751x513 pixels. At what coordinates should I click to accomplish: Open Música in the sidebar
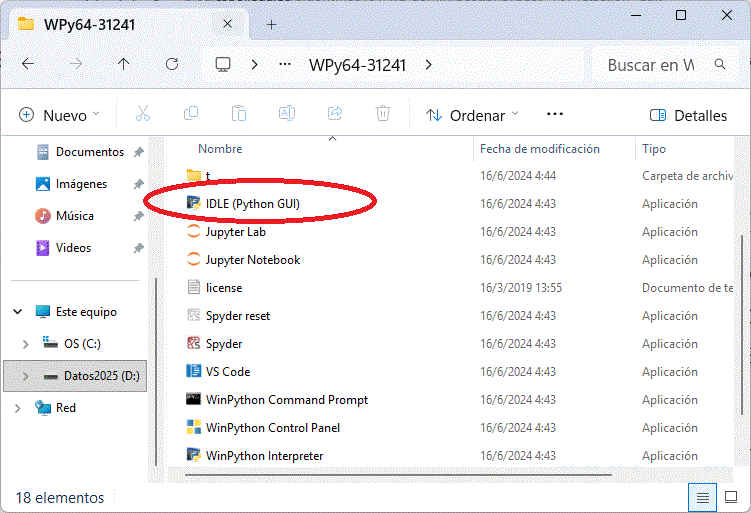pos(74,216)
